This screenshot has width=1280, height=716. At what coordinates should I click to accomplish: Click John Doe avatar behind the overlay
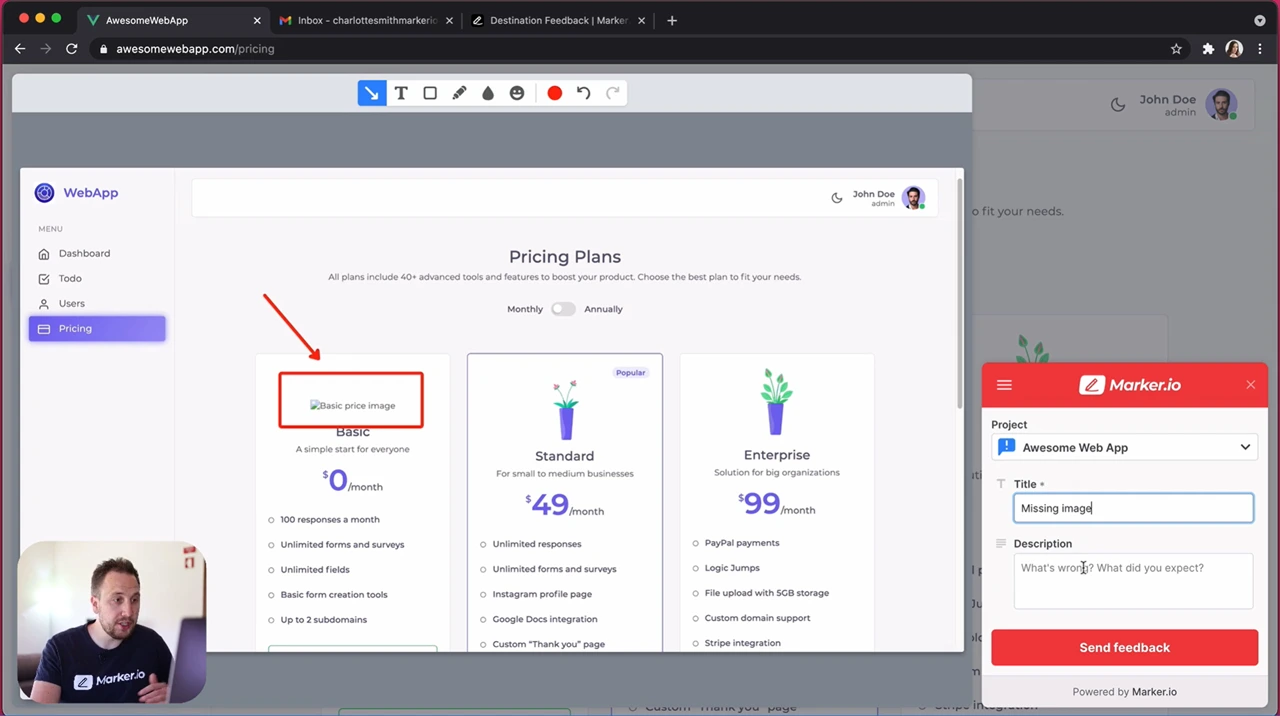[1221, 104]
